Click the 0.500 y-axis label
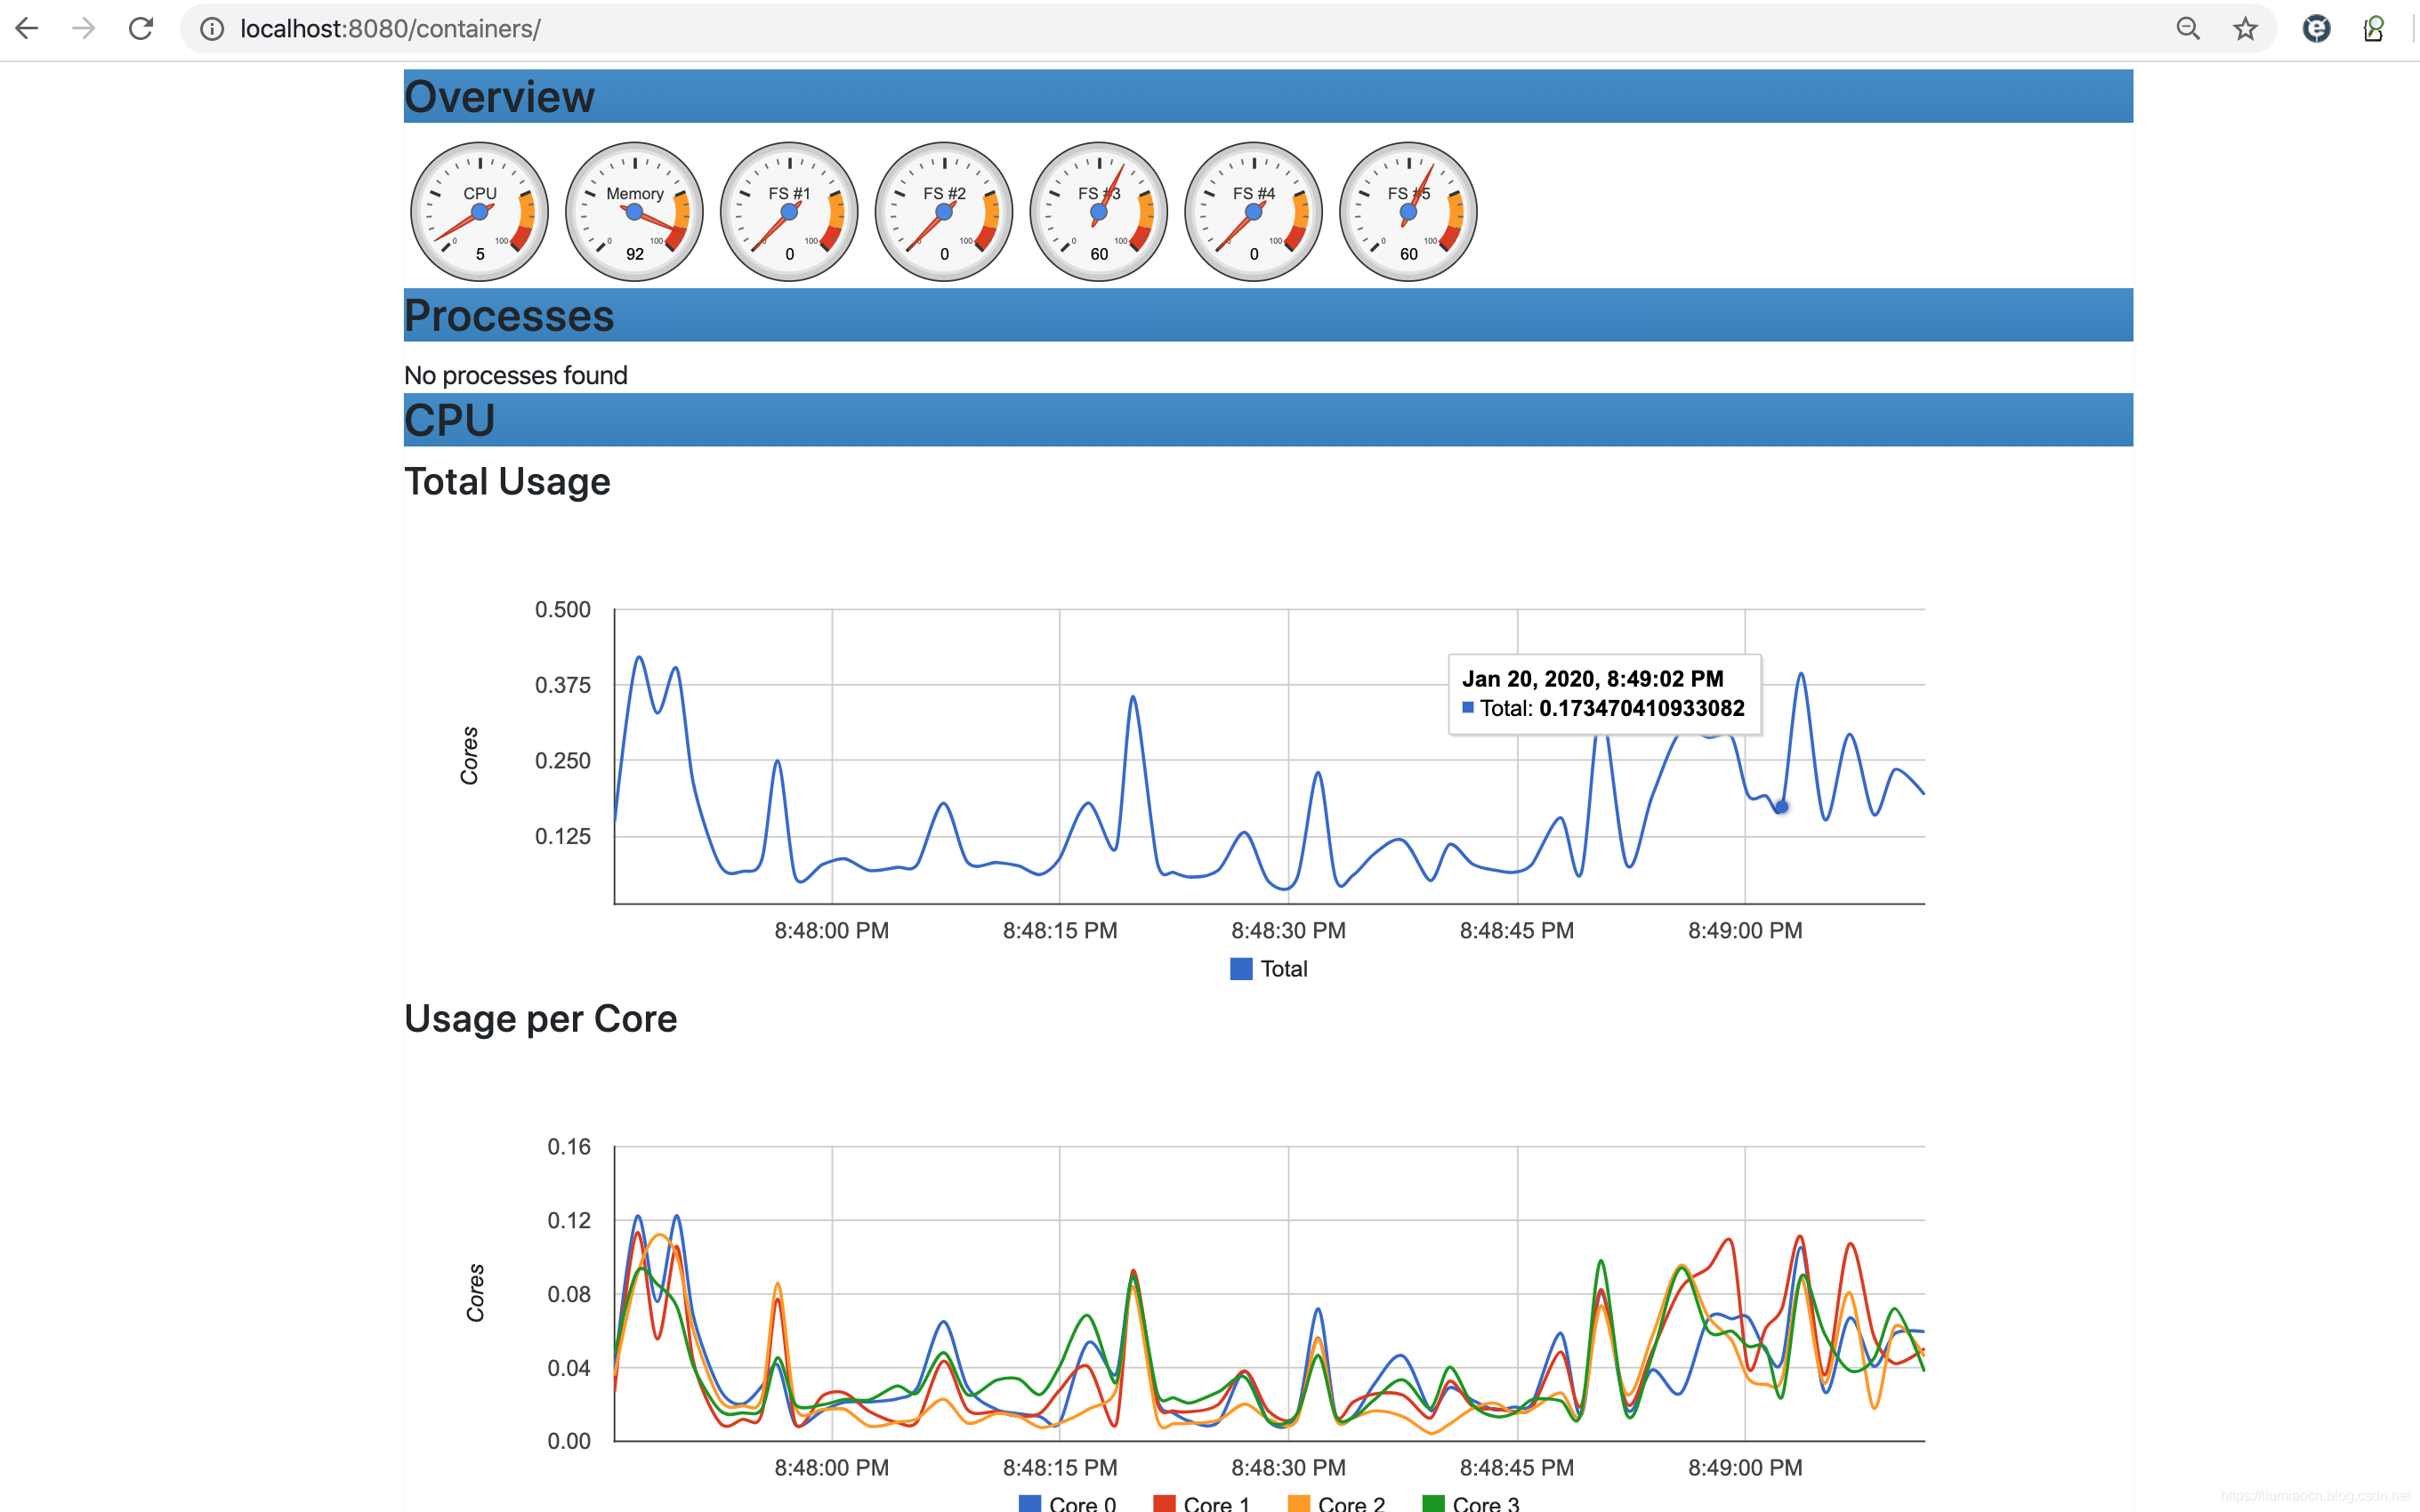Image resolution: width=2420 pixels, height=1512 pixels. pos(563,610)
